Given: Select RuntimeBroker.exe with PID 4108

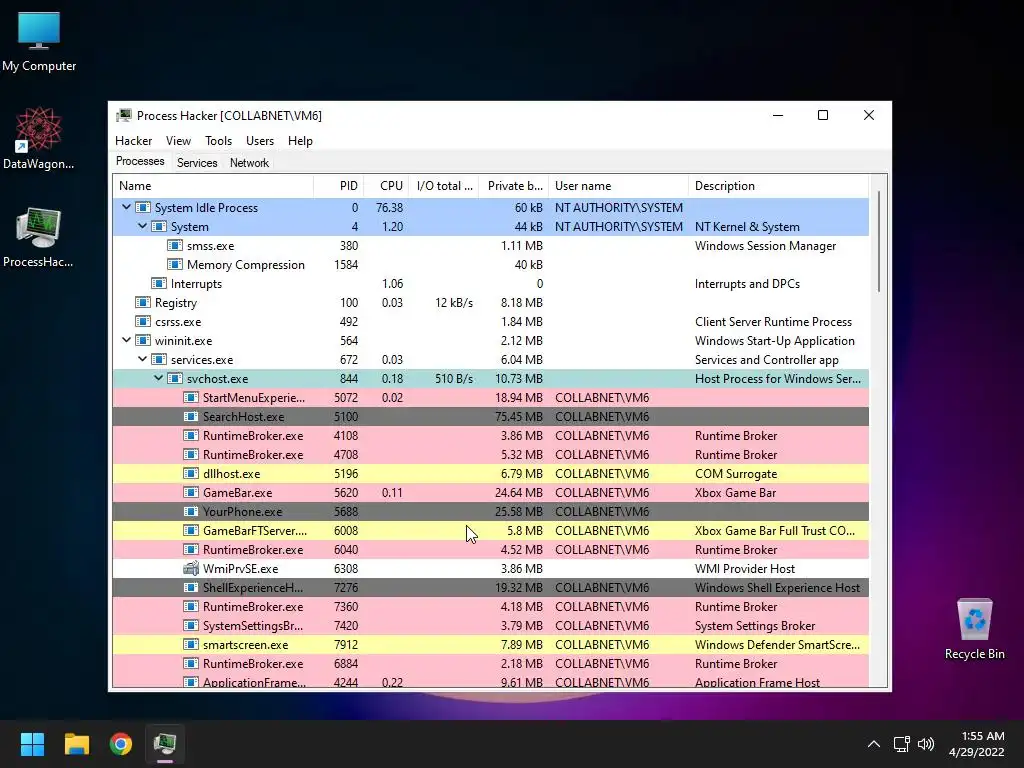Looking at the screenshot, I should pos(490,436).
